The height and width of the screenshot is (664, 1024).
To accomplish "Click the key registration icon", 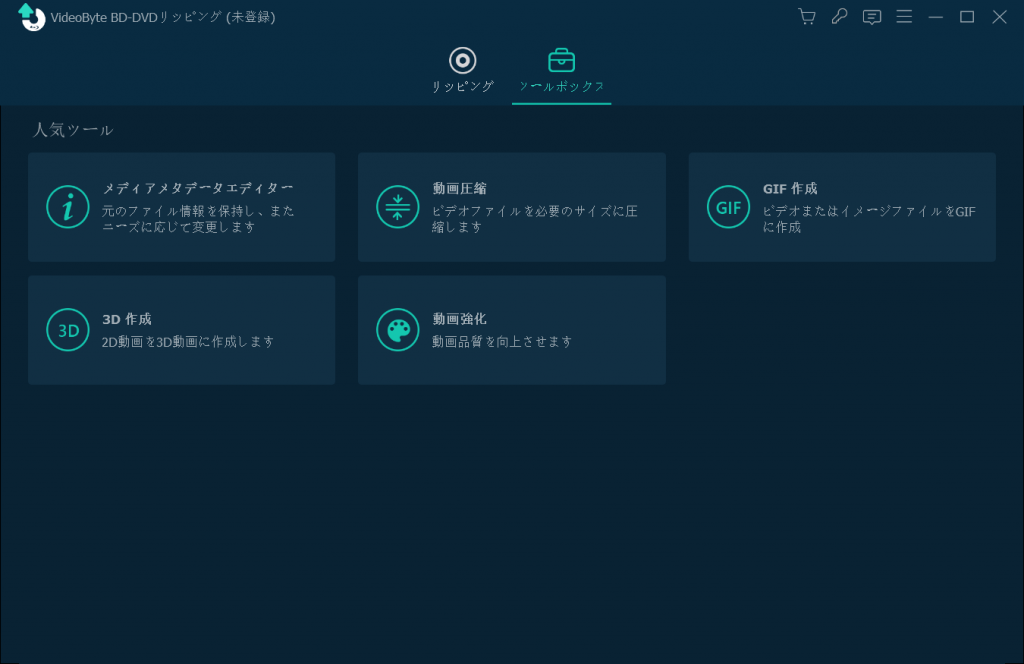I will click(x=839, y=16).
